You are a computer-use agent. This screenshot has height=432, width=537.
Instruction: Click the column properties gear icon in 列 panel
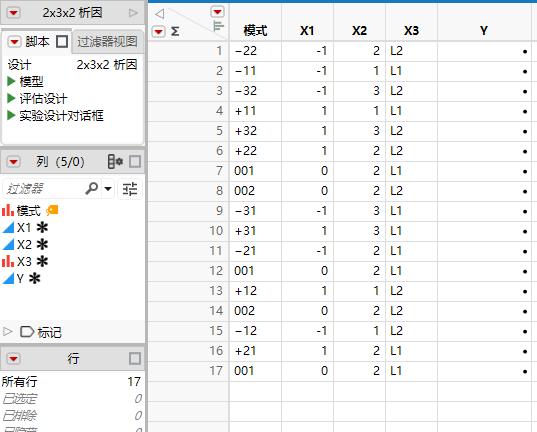pos(115,162)
